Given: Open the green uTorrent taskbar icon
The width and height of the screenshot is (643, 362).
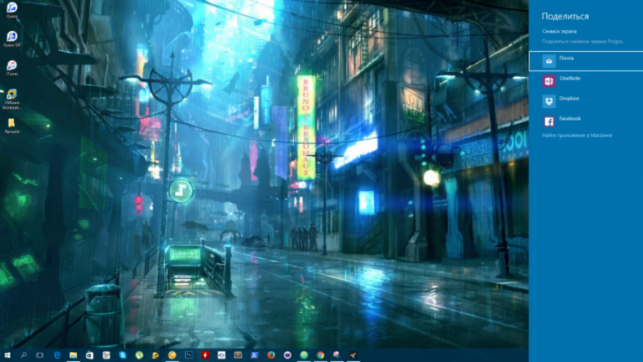Looking at the screenshot, I should 139,355.
